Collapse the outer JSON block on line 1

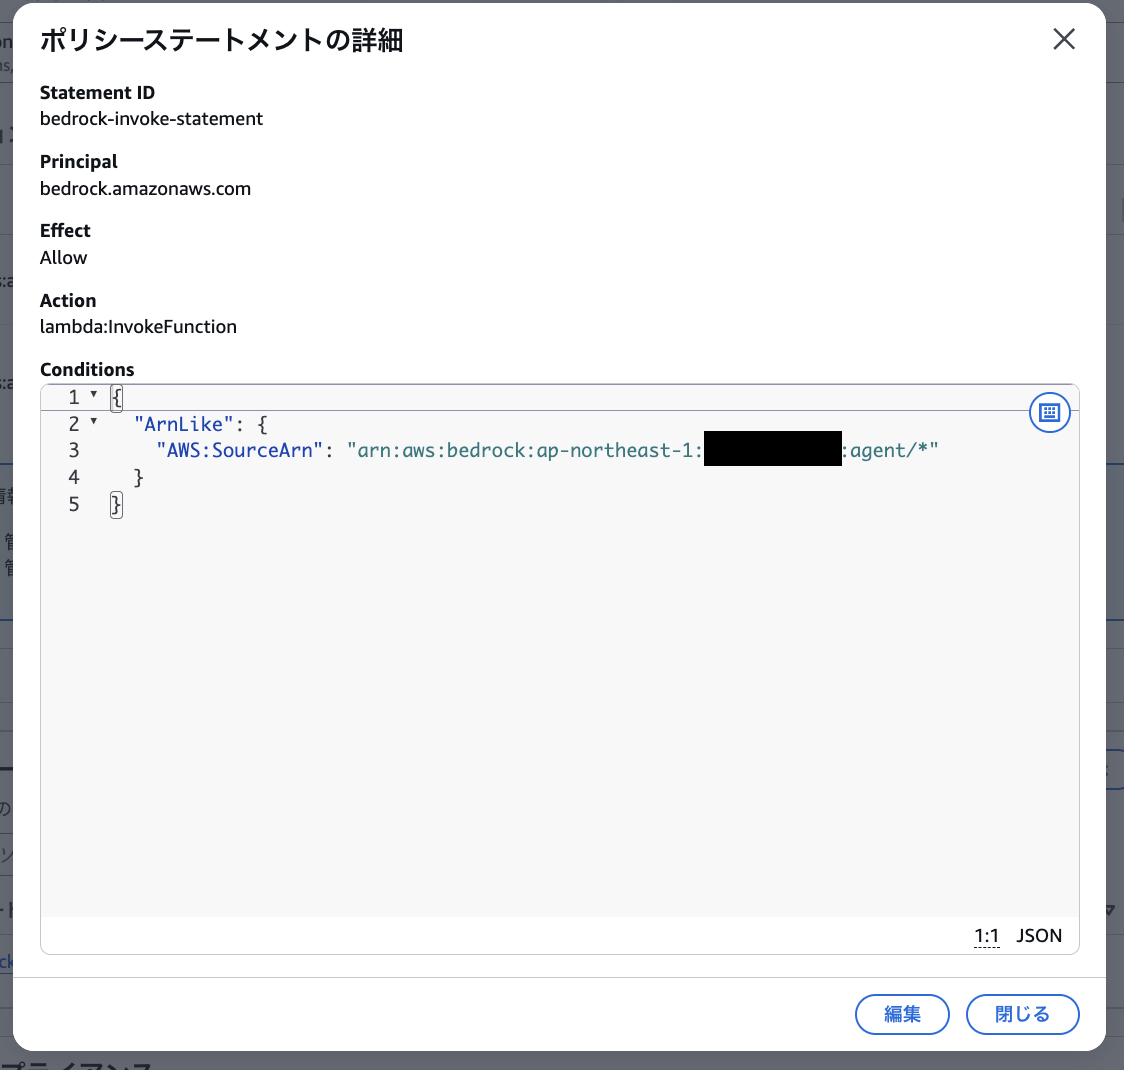click(x=95, y=396)
